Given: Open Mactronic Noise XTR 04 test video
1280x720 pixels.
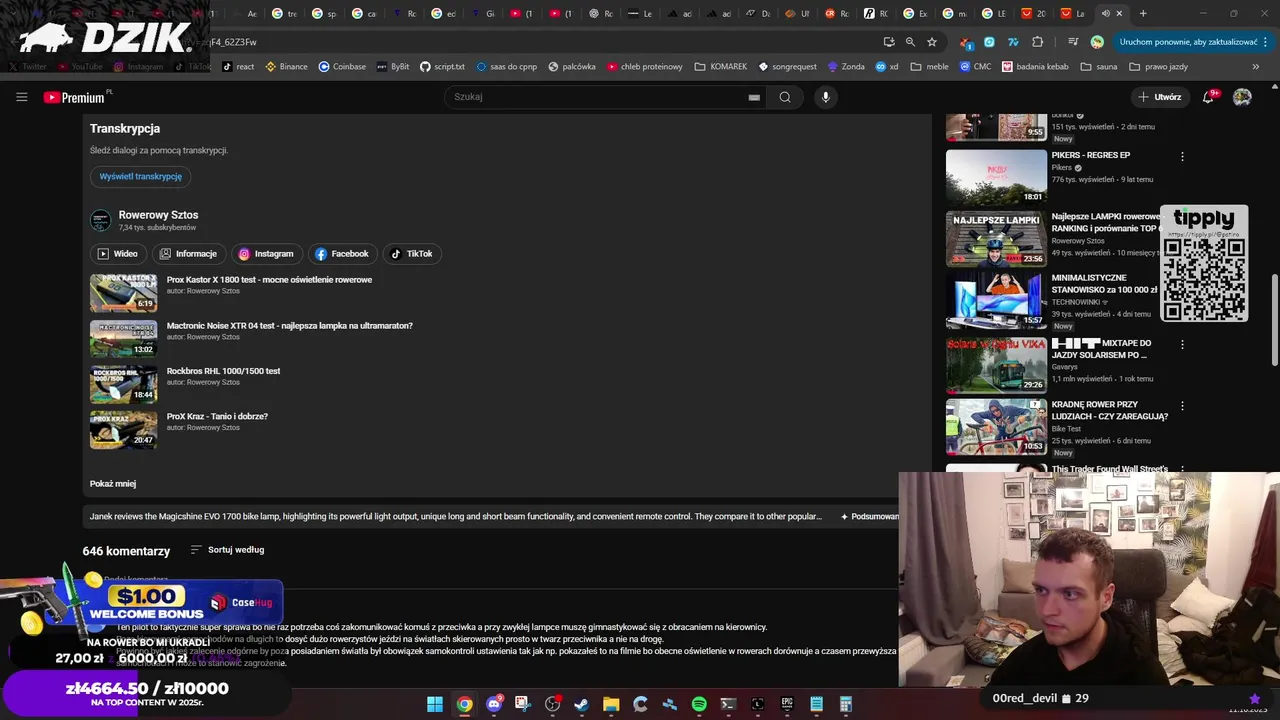Looking at the screenshot, I should [x=289, y=326].
